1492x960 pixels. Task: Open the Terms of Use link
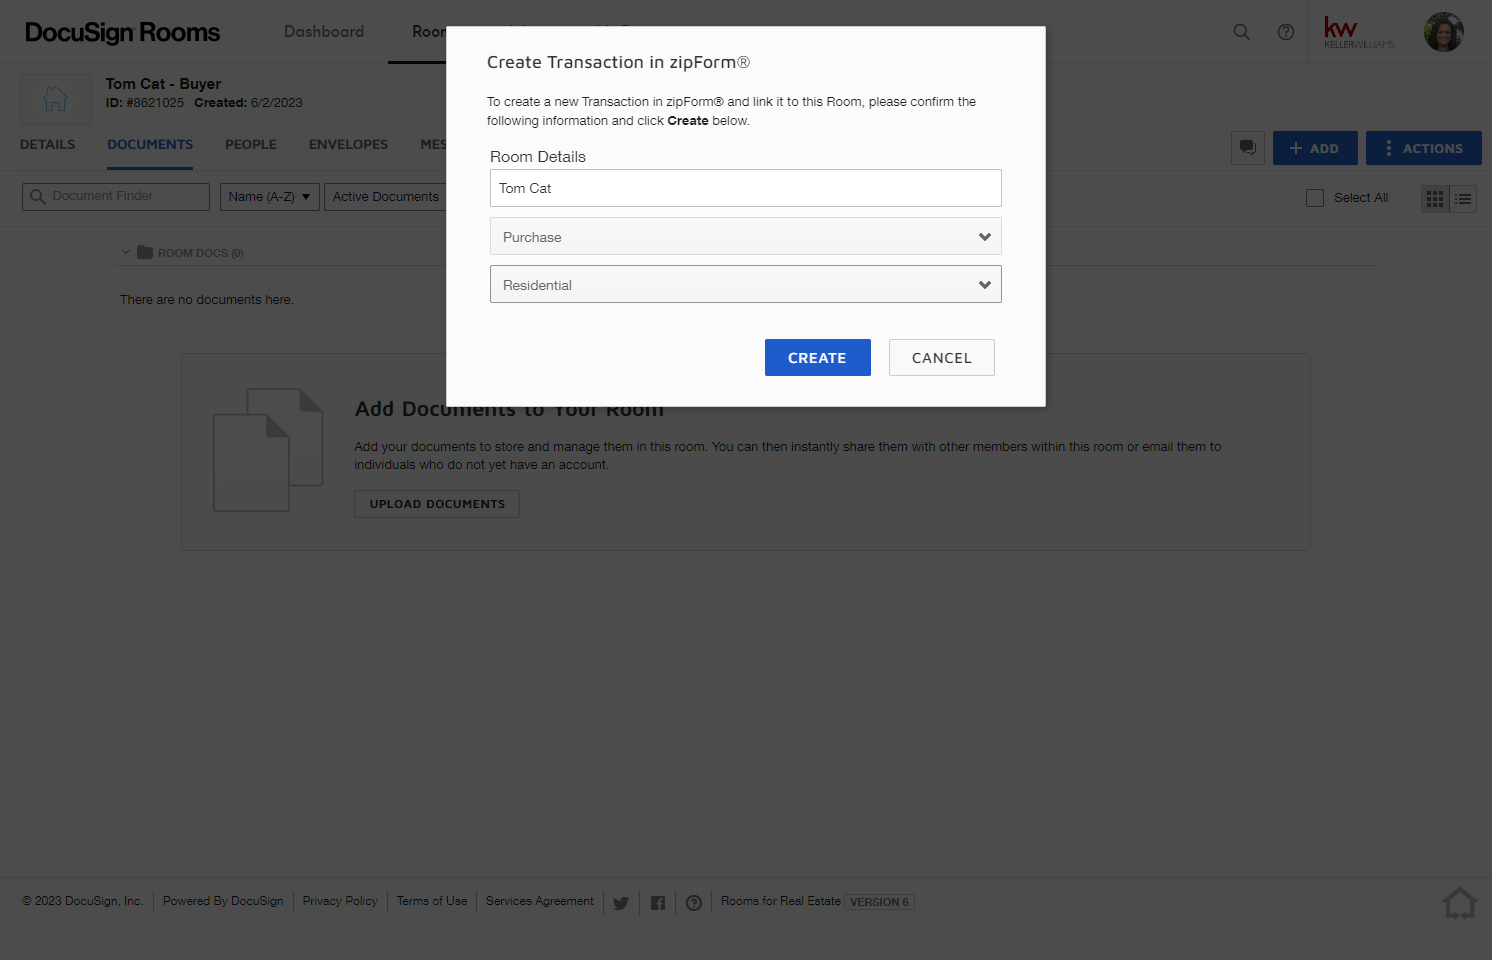[432, 902]
